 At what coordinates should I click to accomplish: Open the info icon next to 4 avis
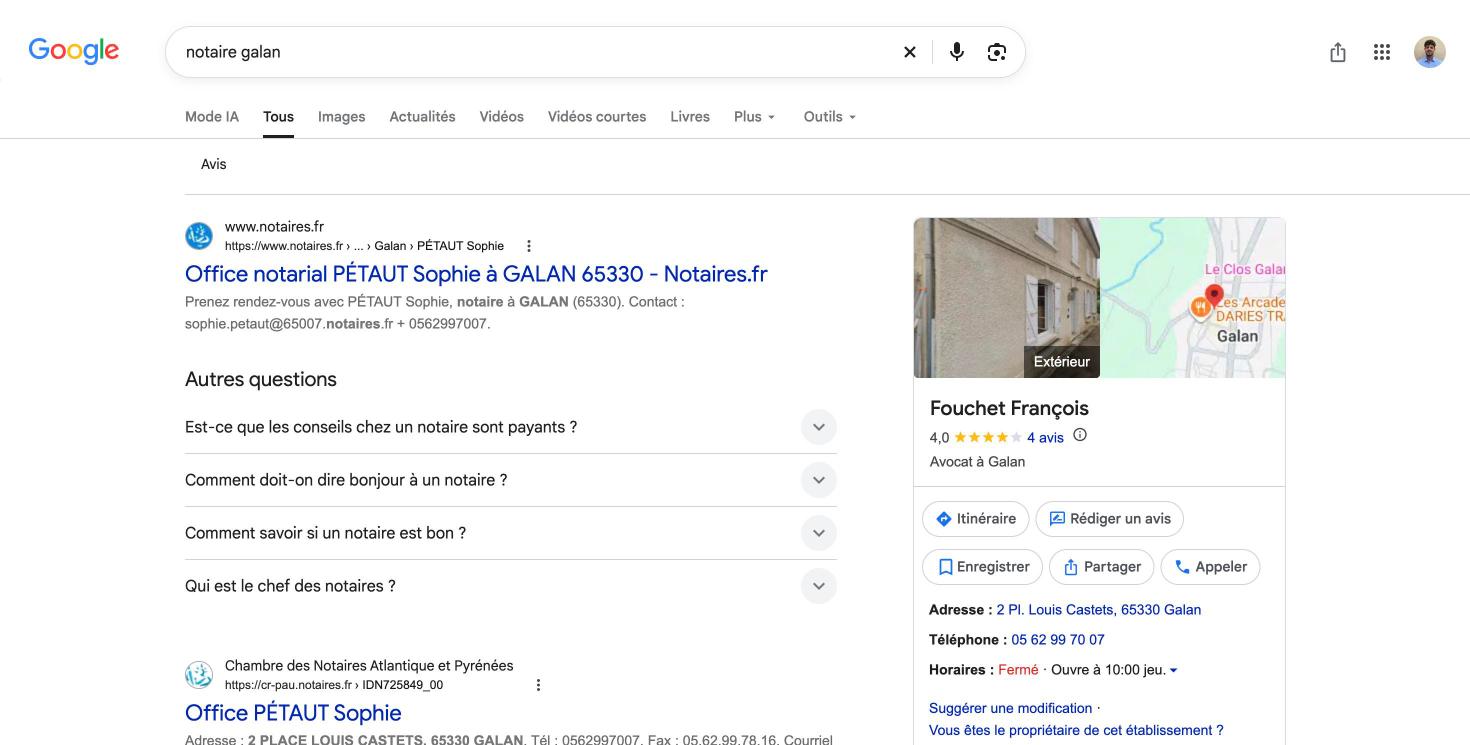pyautogui.click(x=1080, y=435)
